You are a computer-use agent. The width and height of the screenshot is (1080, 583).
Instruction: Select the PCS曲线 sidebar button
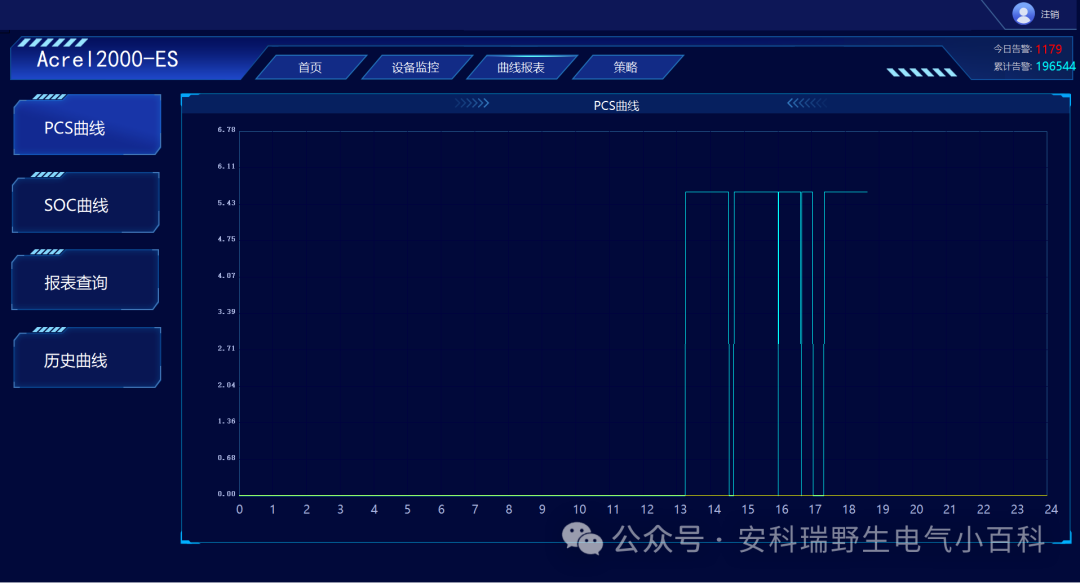[x=87, y=125]
